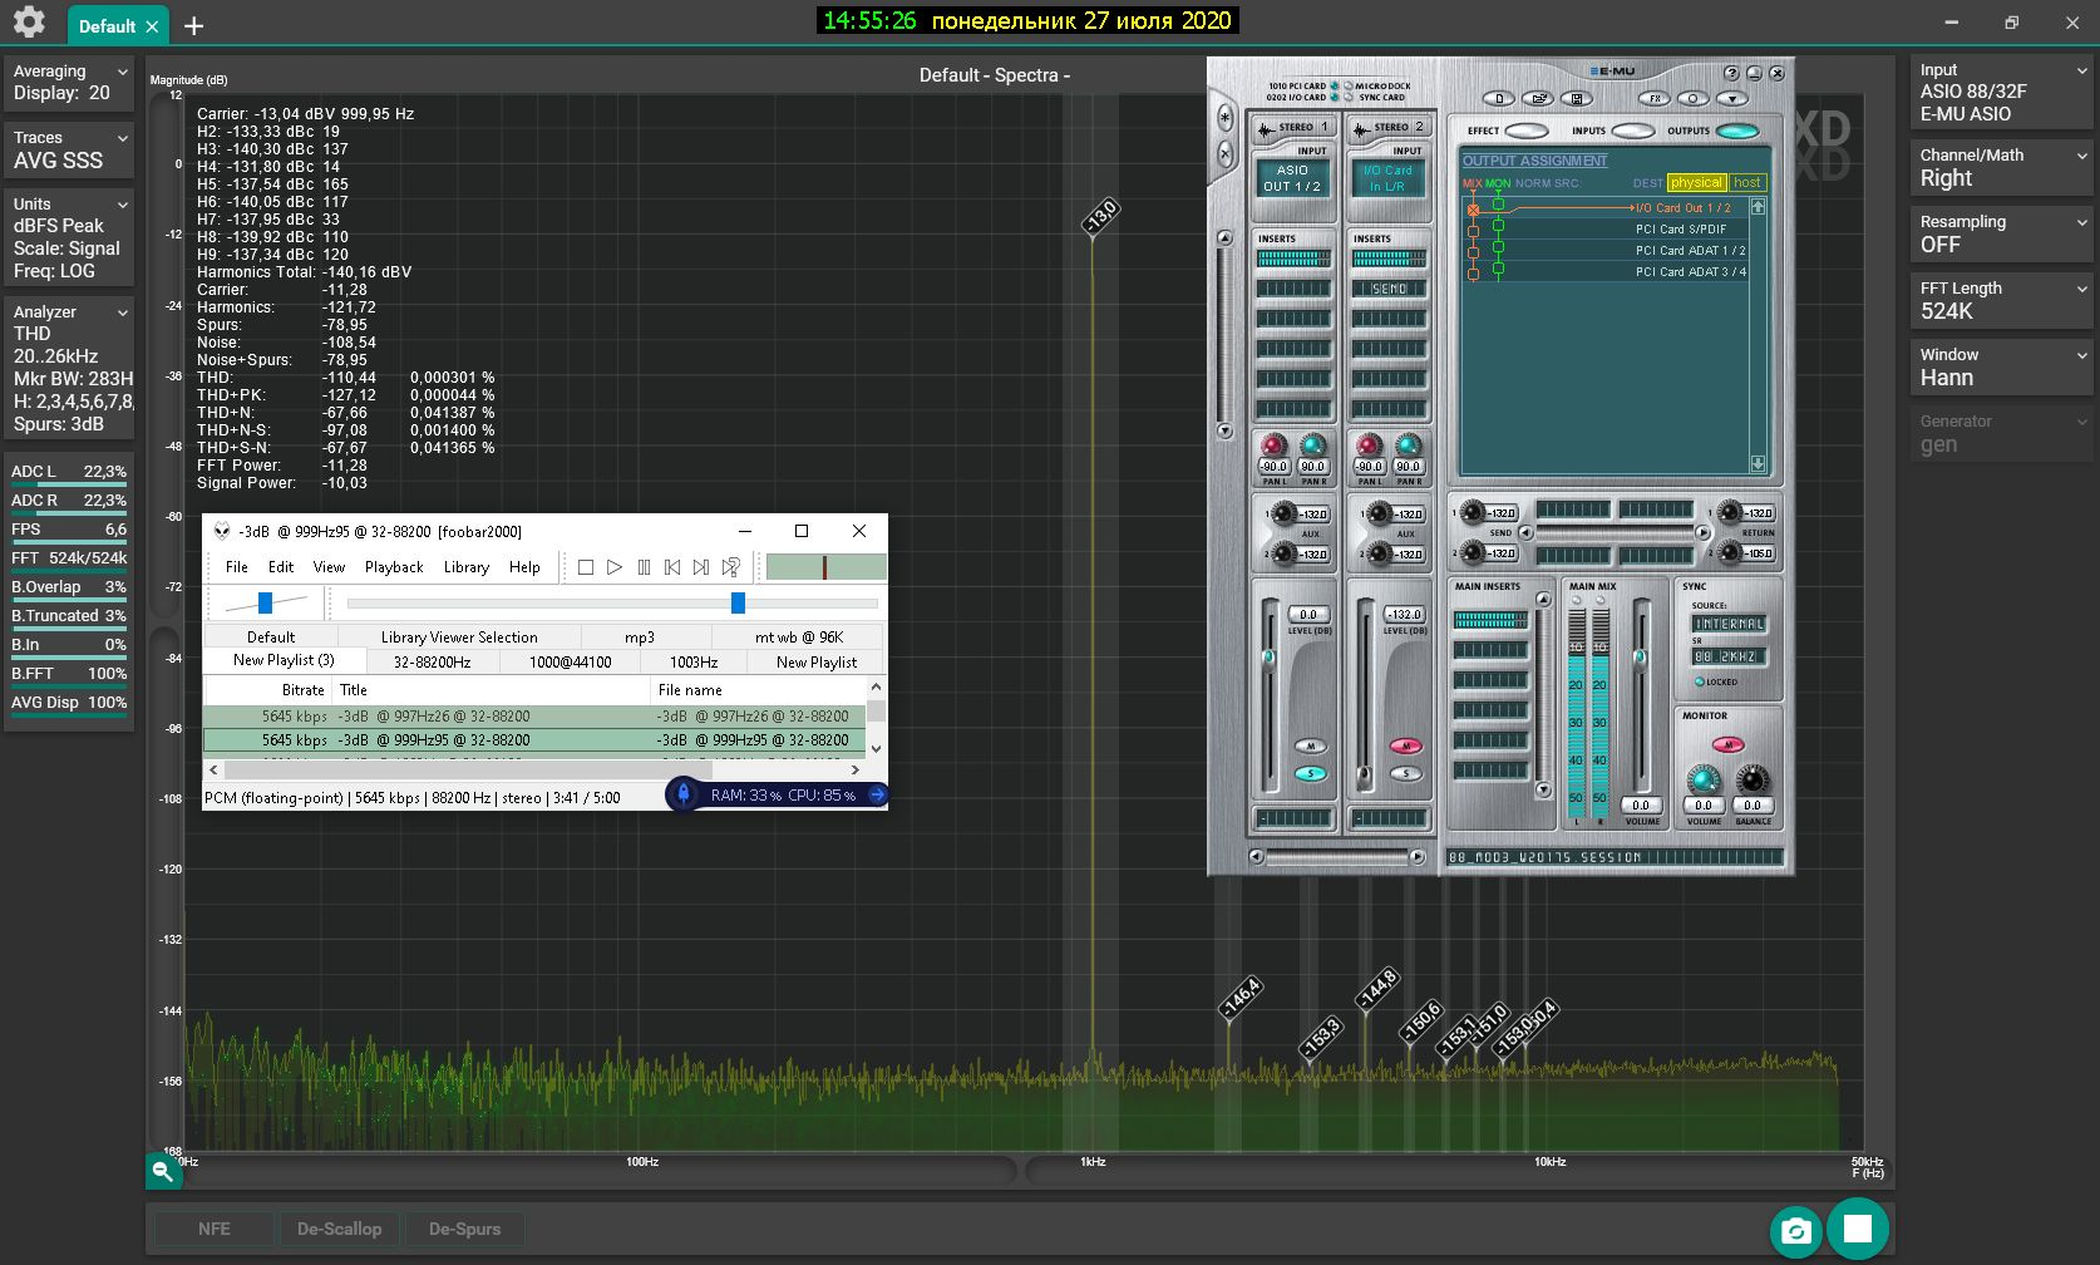Toggle the INPUTS view button
Image resolution: width=2100 pixels, height=1265 pixels.
coord(1633,131)
